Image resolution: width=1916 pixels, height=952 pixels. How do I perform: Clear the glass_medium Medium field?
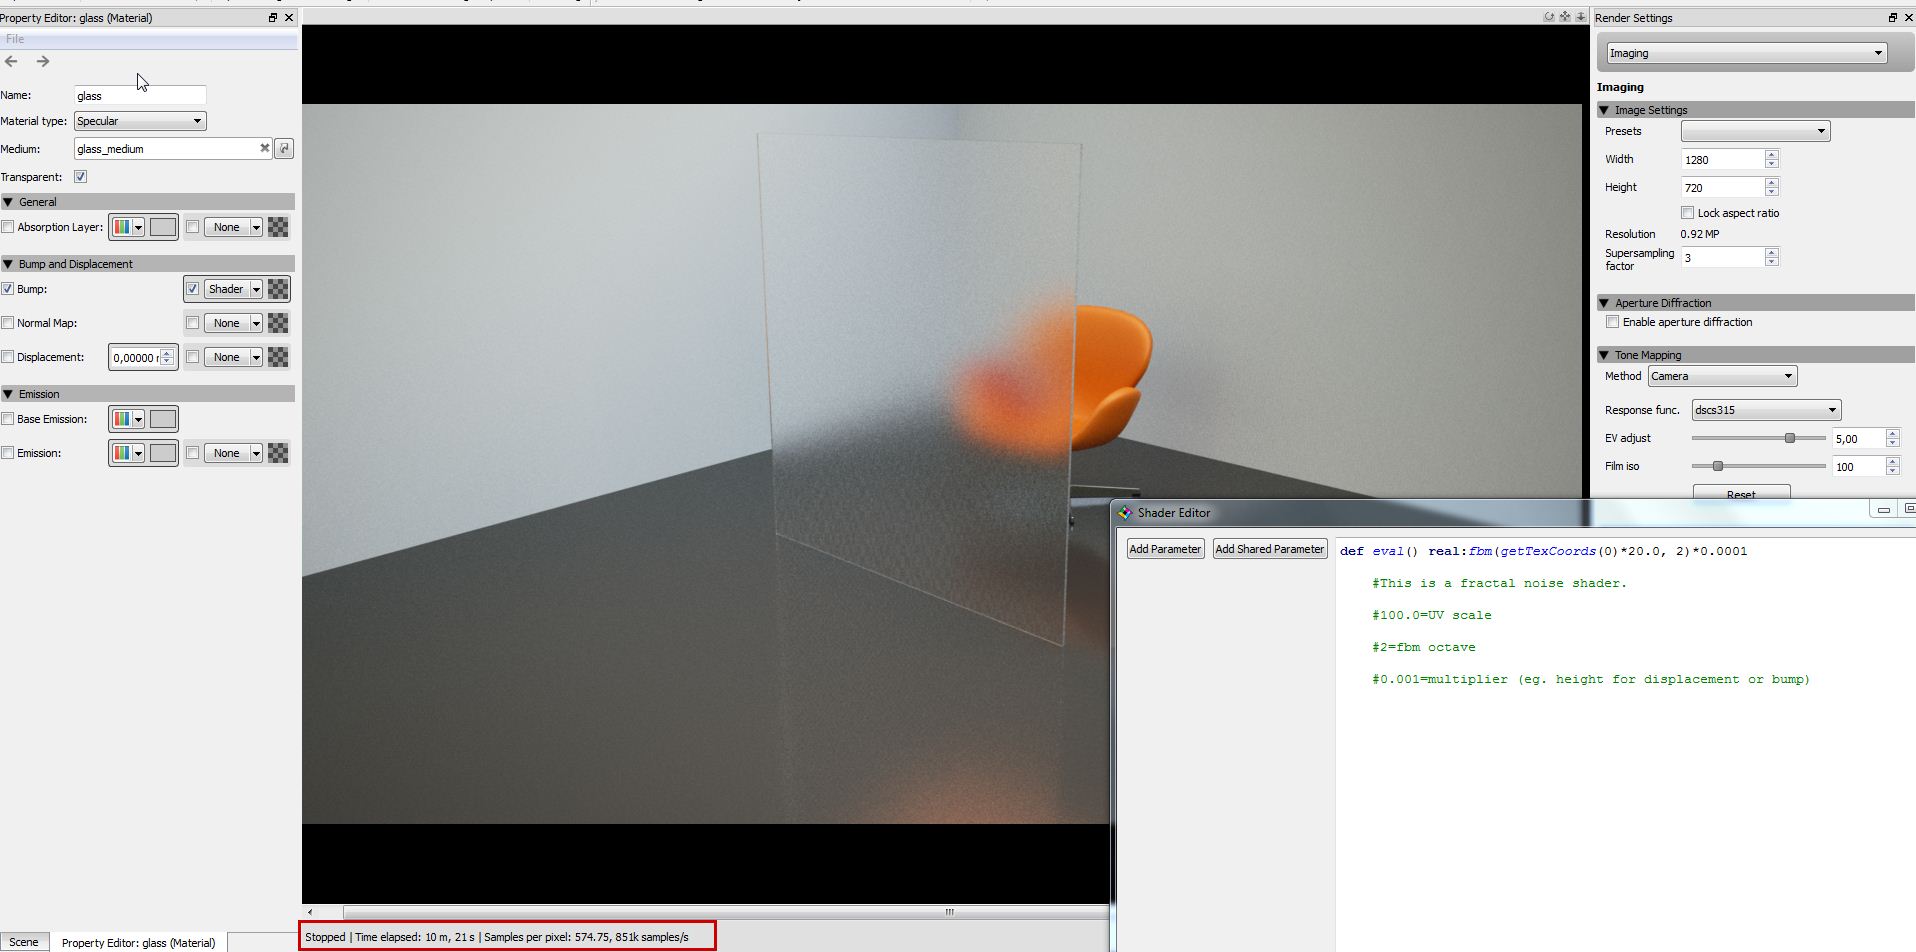pyautogui.click(x=264, y=148)
